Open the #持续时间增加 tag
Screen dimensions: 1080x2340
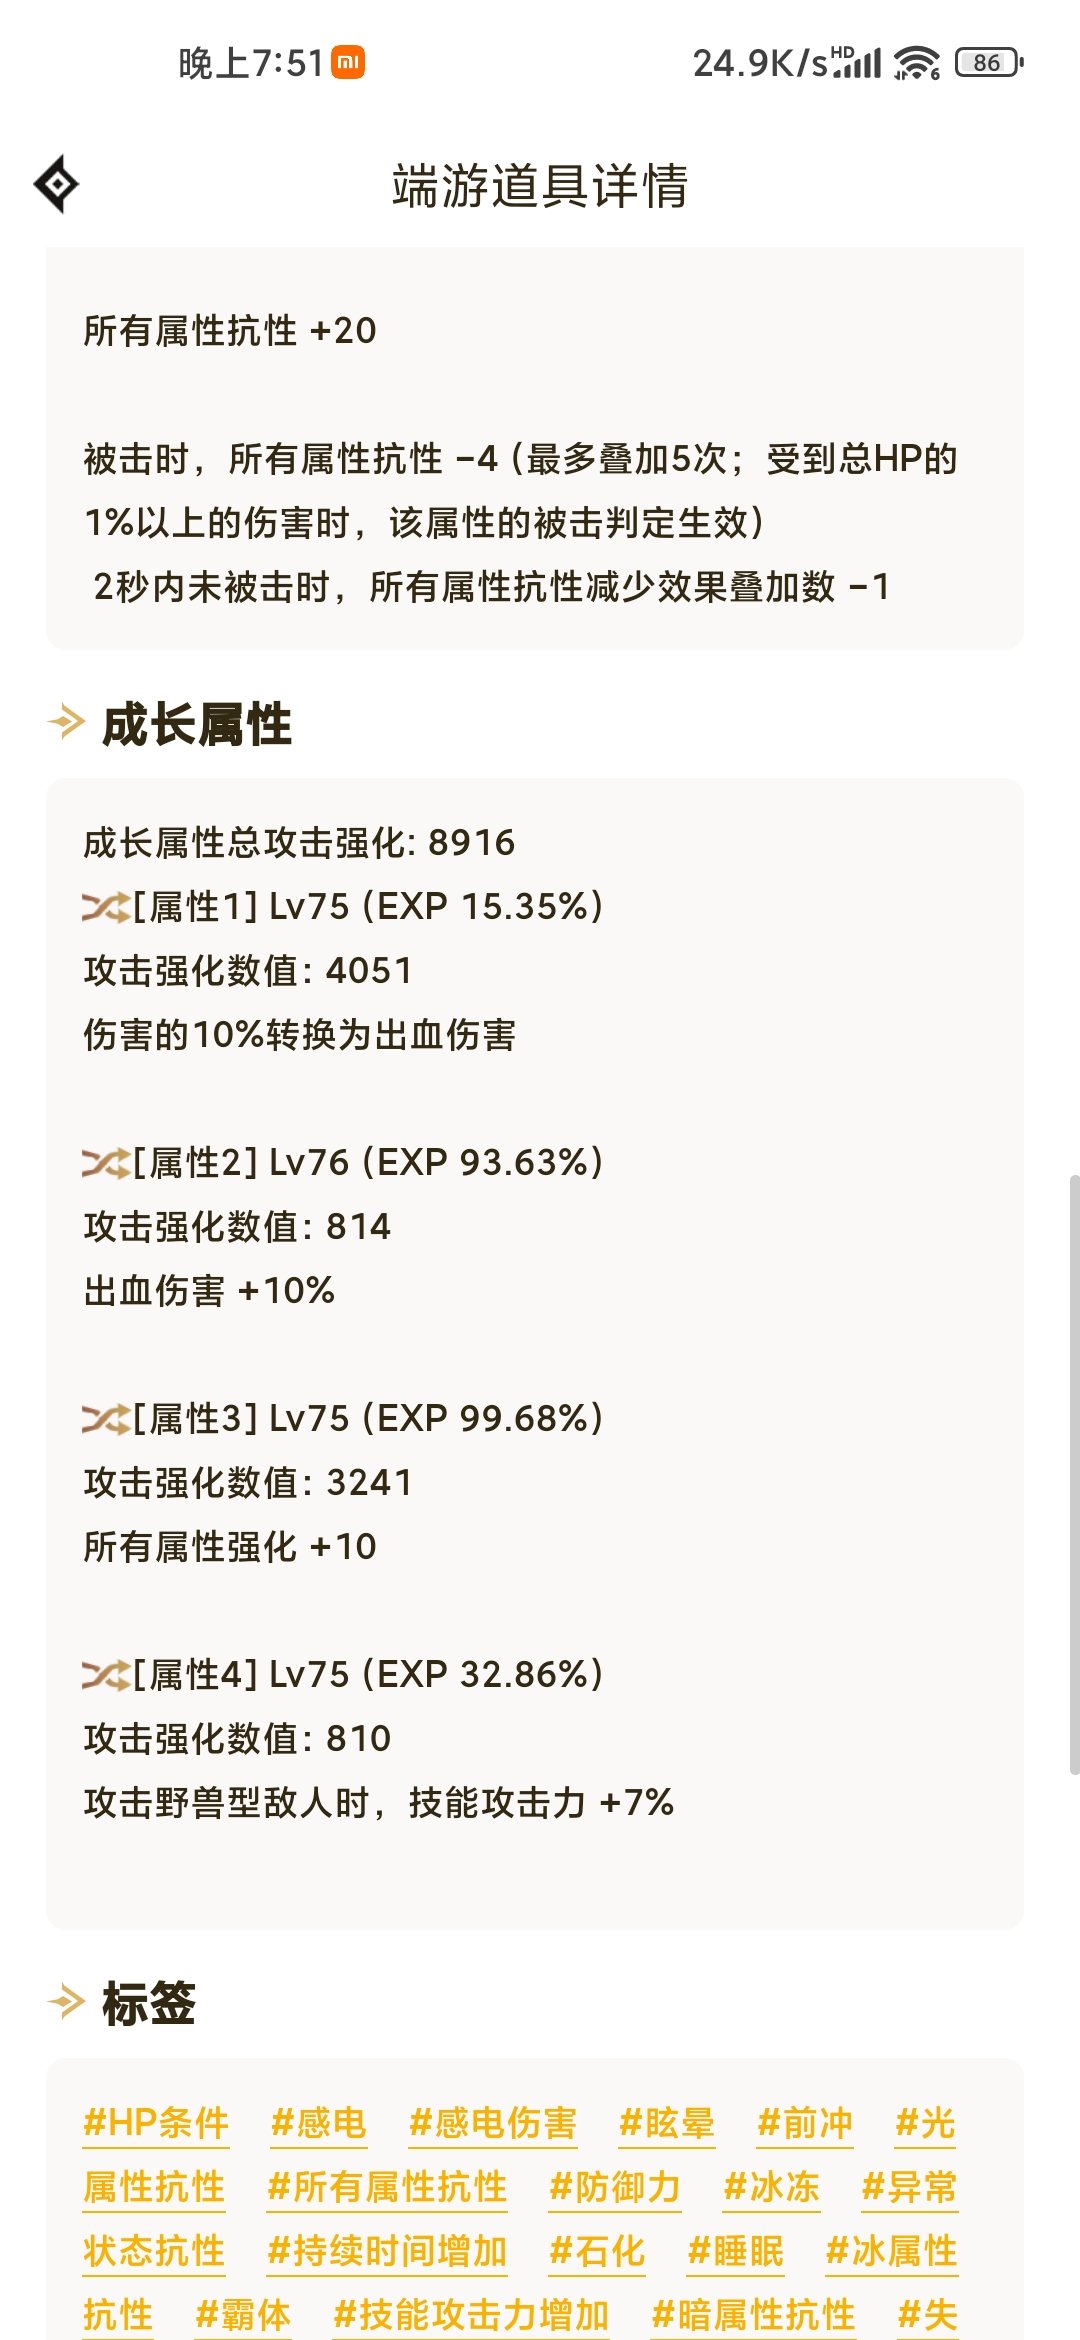[387, 2251]
